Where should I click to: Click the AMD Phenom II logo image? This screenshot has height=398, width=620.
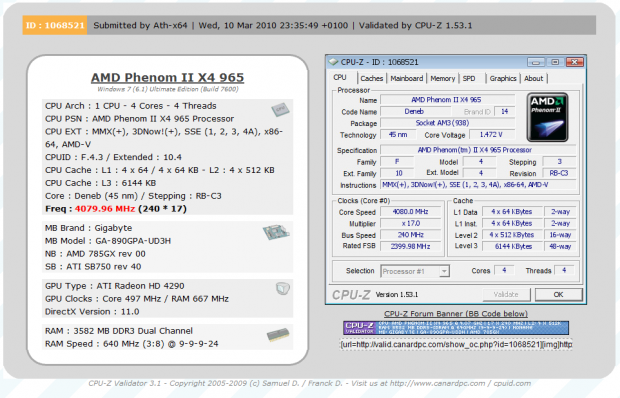coord(548,117)
